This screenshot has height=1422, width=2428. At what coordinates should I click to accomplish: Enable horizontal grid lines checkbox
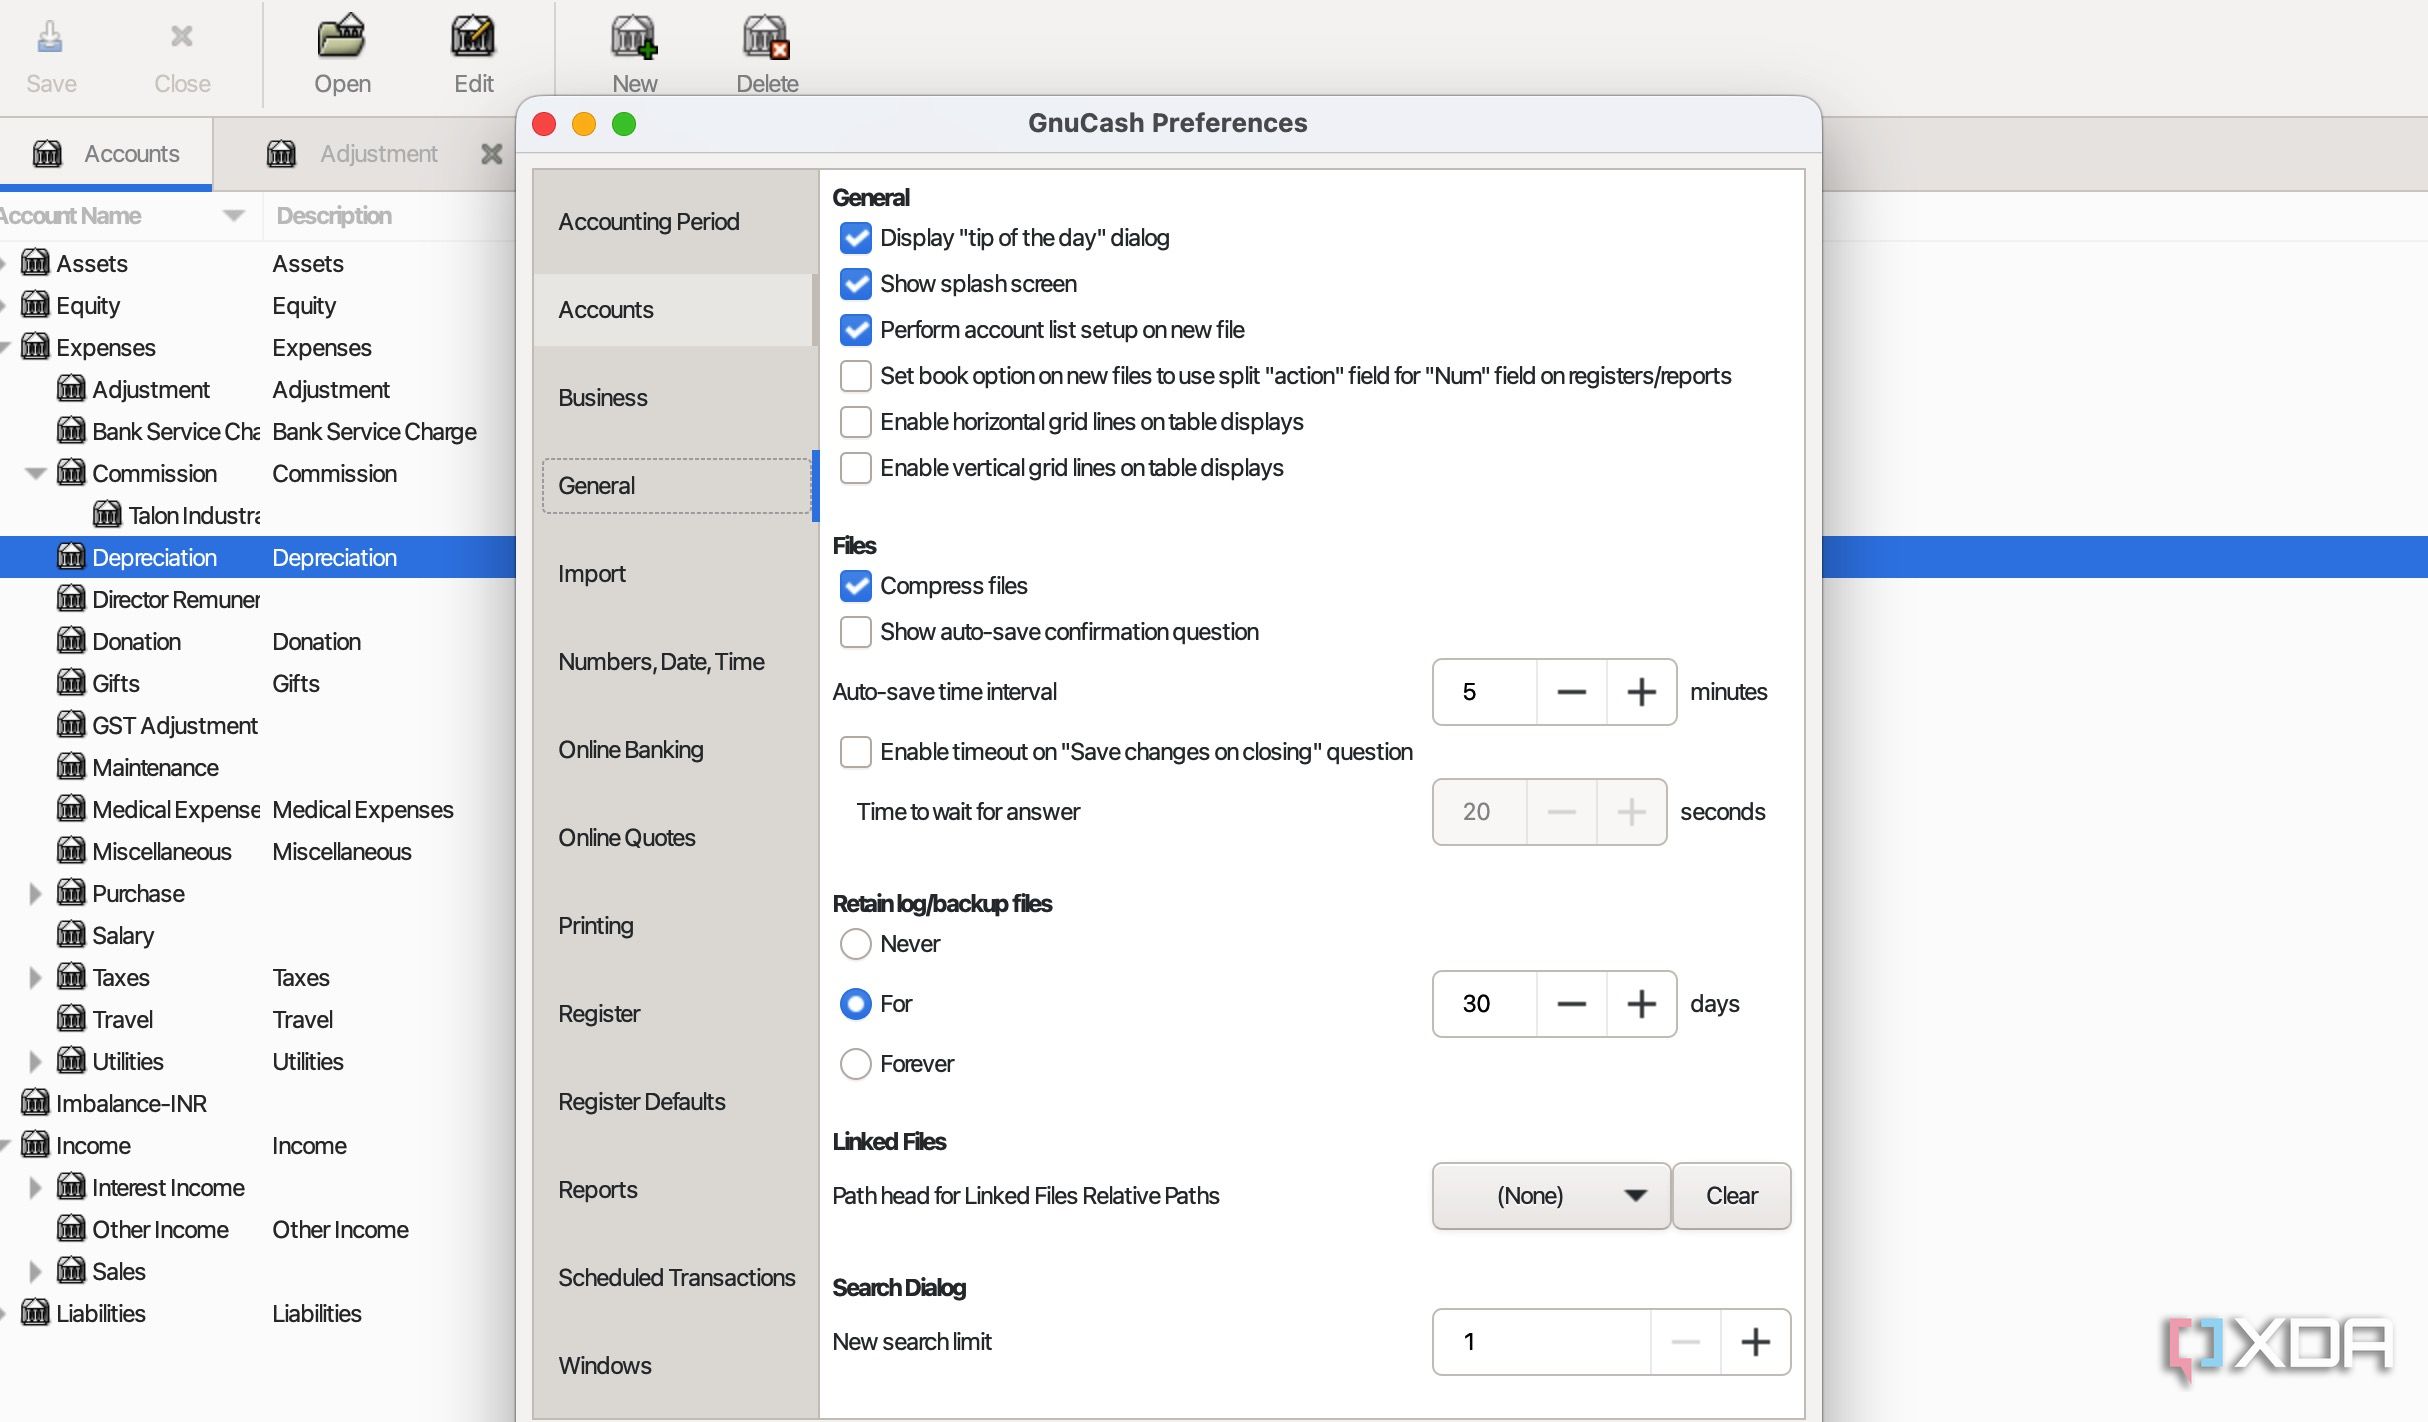pos(855,422)
